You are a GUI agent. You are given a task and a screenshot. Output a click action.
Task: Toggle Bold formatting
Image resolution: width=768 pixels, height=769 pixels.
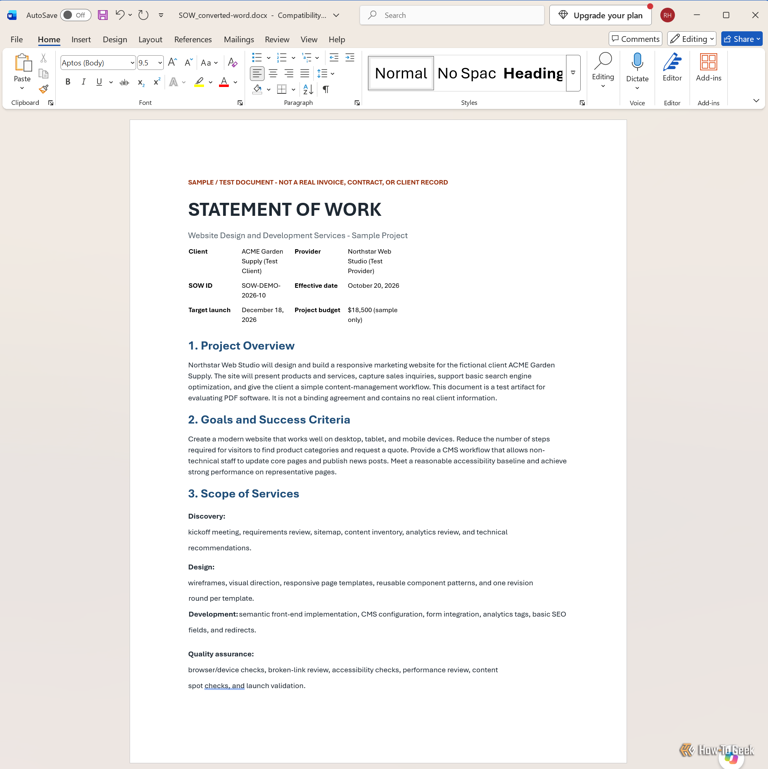(68, 82)
